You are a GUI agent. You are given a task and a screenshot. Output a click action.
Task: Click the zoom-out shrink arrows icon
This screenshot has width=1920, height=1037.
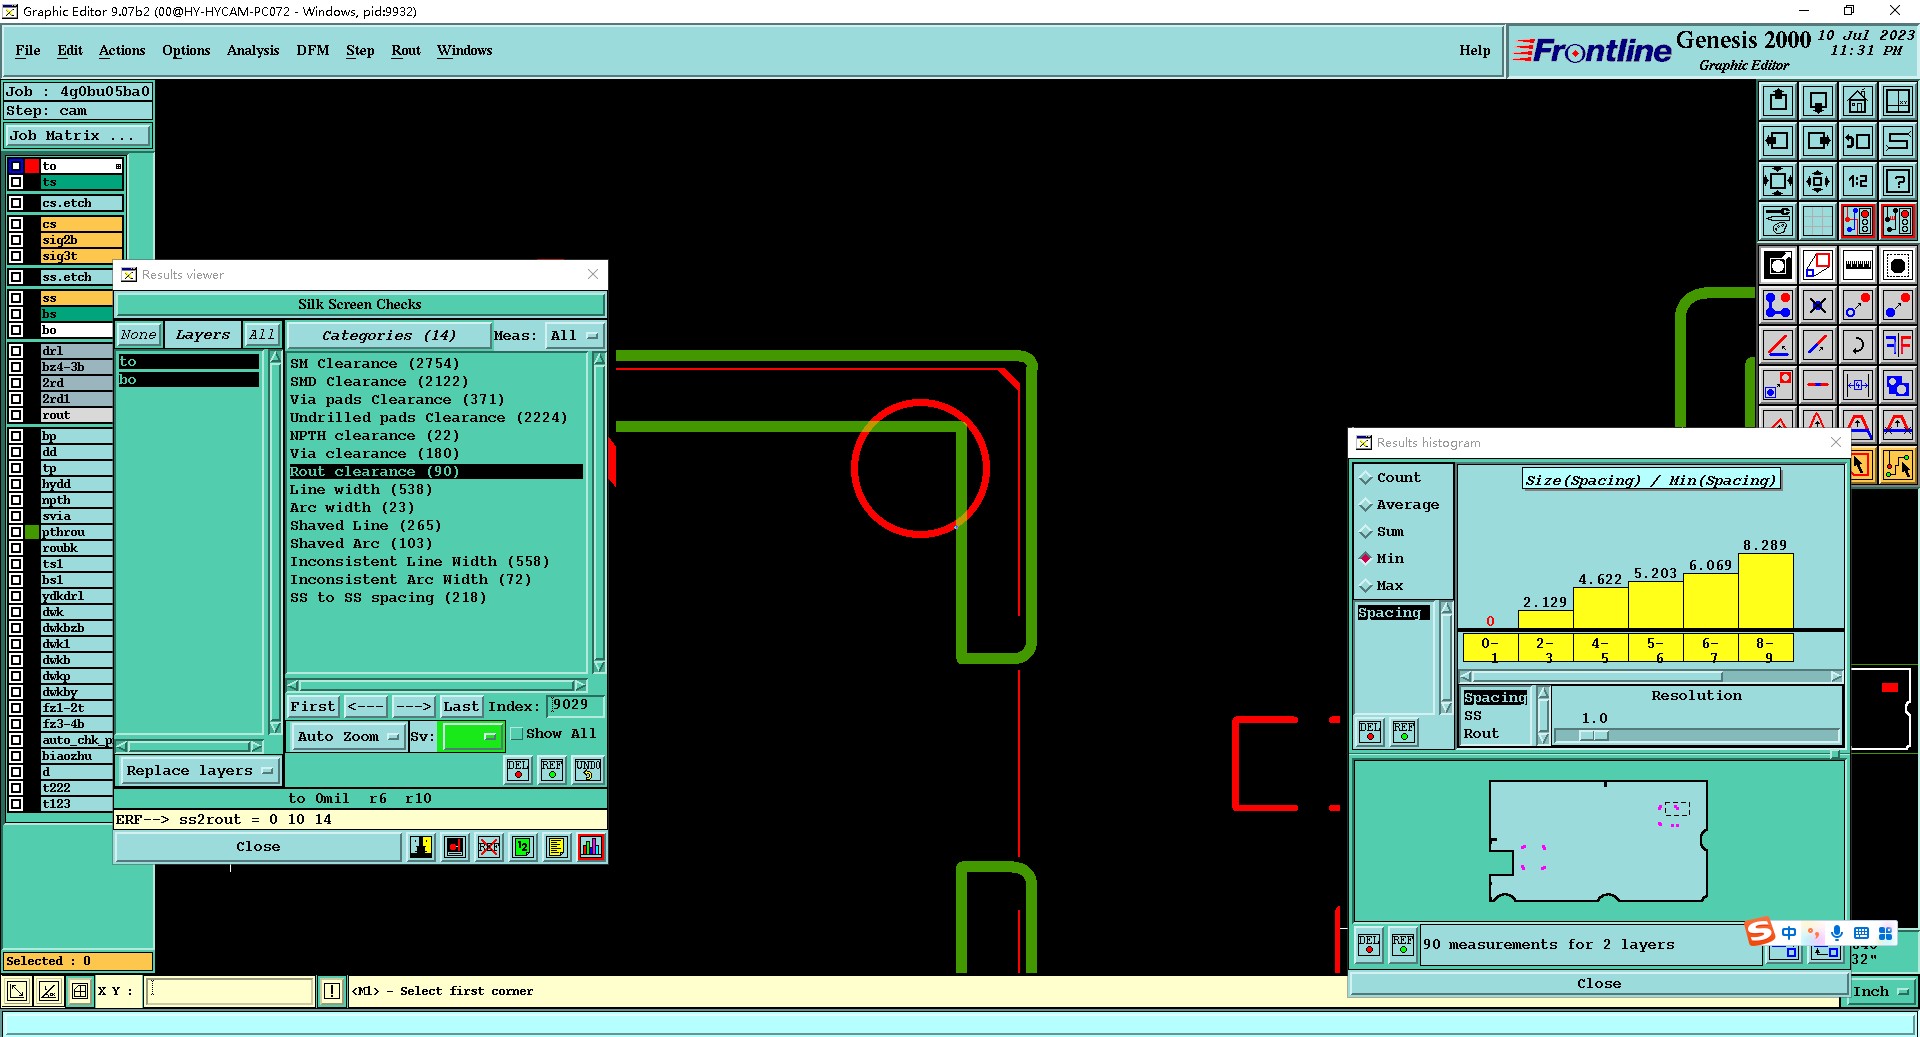[x=1818, y=181]
